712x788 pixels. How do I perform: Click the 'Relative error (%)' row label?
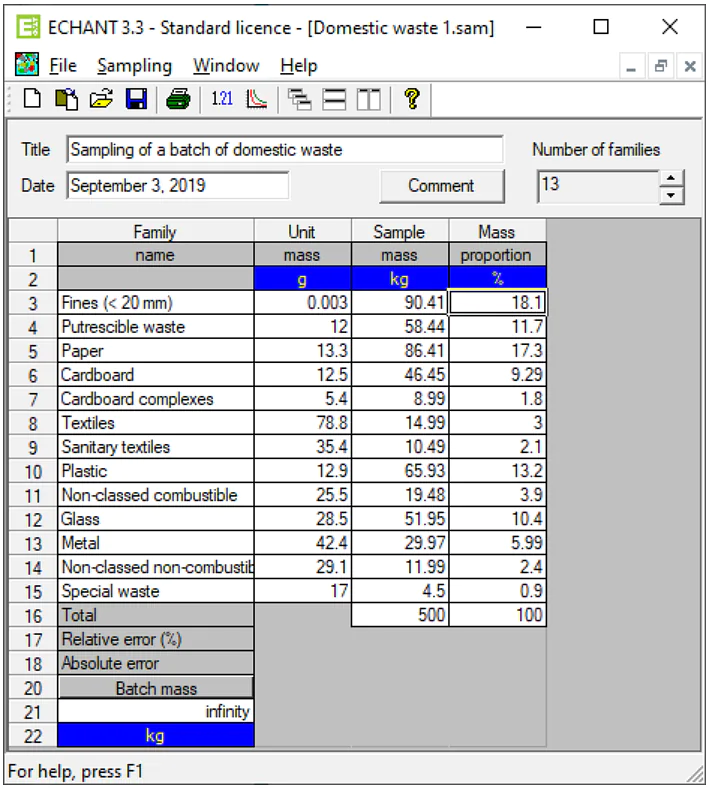click(156, 639)
